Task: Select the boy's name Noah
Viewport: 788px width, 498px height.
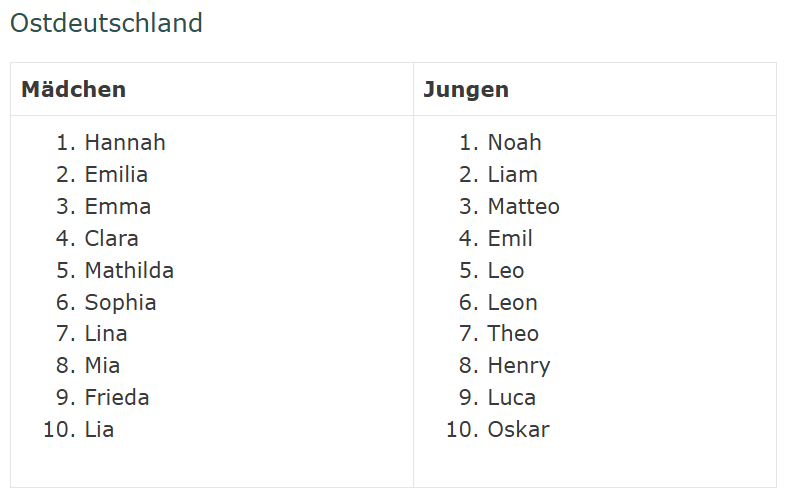Action: click(x=514, y=143)
